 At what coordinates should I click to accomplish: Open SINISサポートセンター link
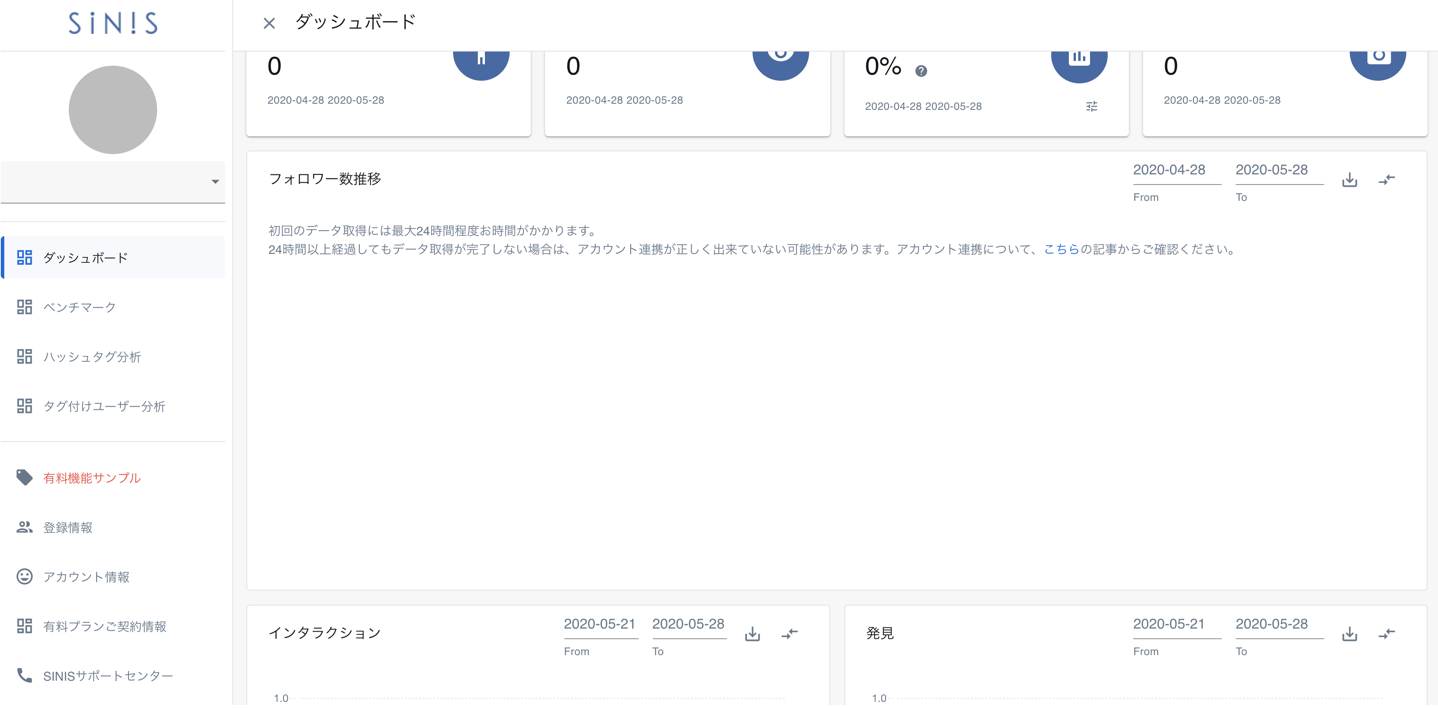point(108,676)
